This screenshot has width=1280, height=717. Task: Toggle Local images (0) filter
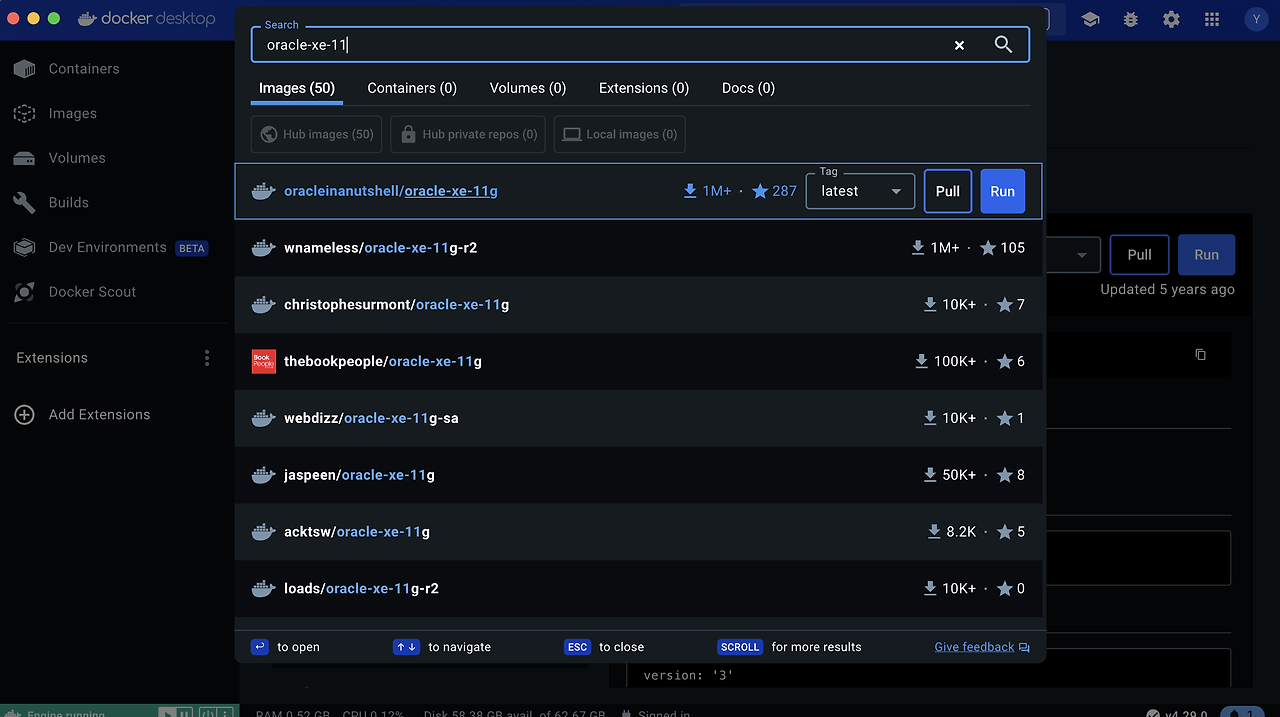point(619,134)
